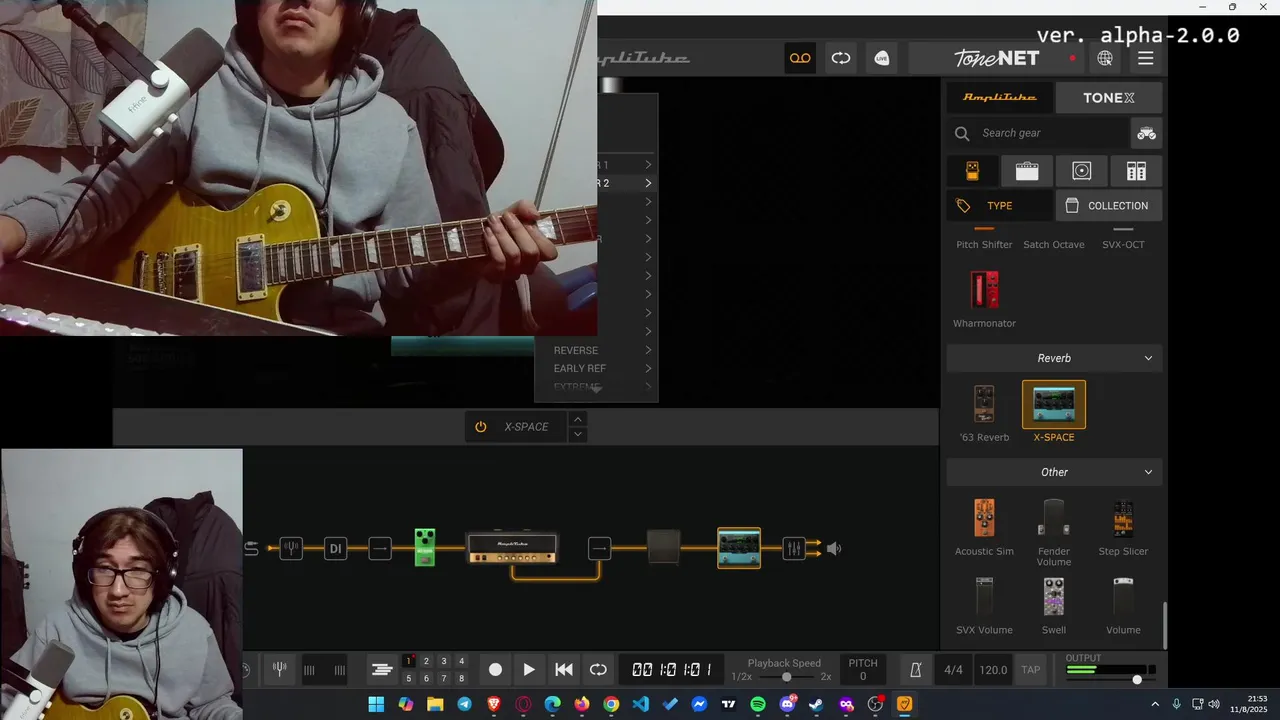
Task: Select the X-SPACE reverb thumbnail in browser
Action: 1053,404
